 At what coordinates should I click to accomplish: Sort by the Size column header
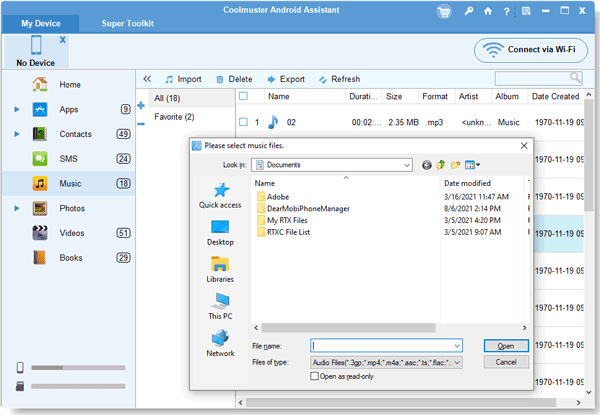[x=399, y=96]
